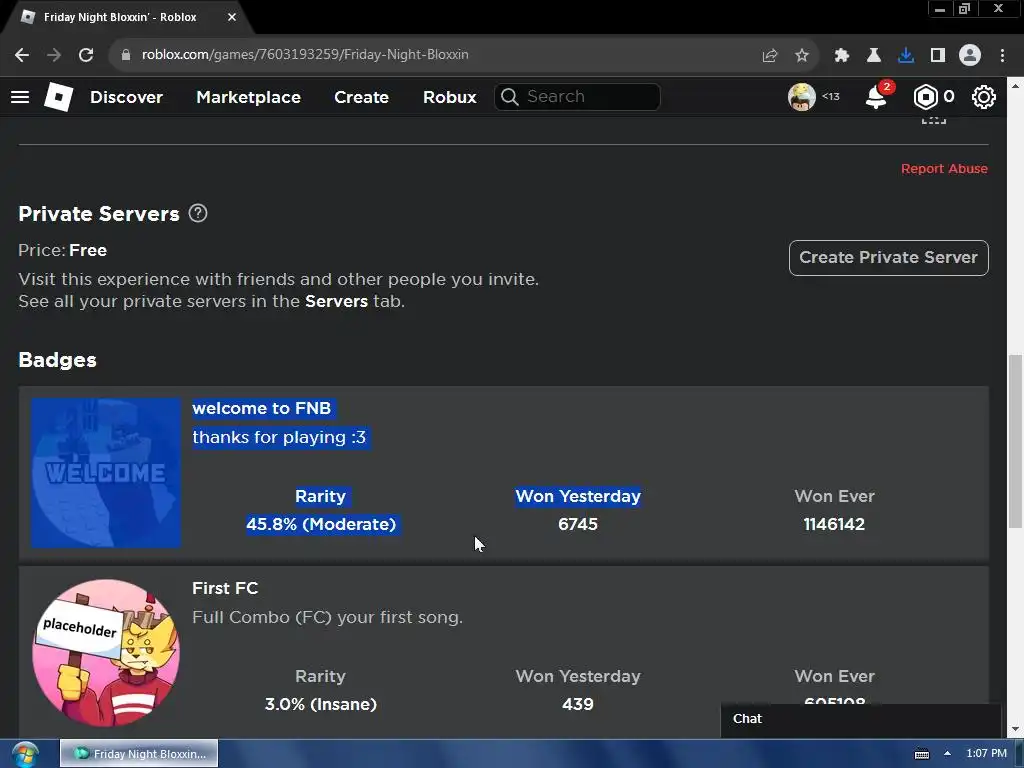Open the Robux balance icon
The height and width of the screenshot is (768, 1024).
(x=925, y=97)
